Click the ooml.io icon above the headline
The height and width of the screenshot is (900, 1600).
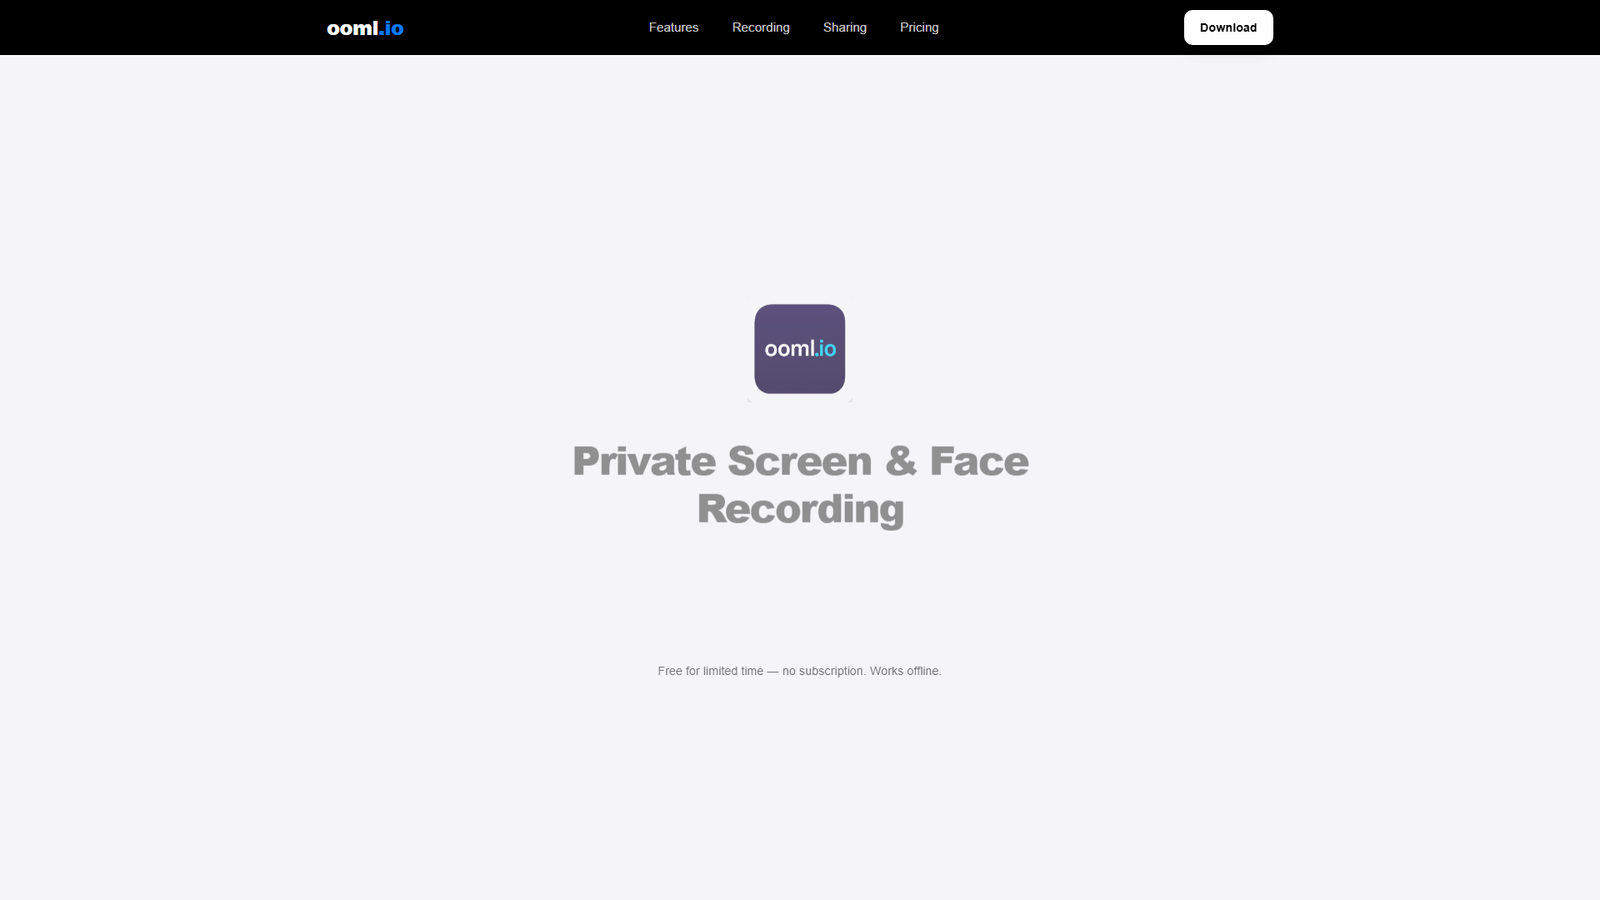tap(799, 349)
